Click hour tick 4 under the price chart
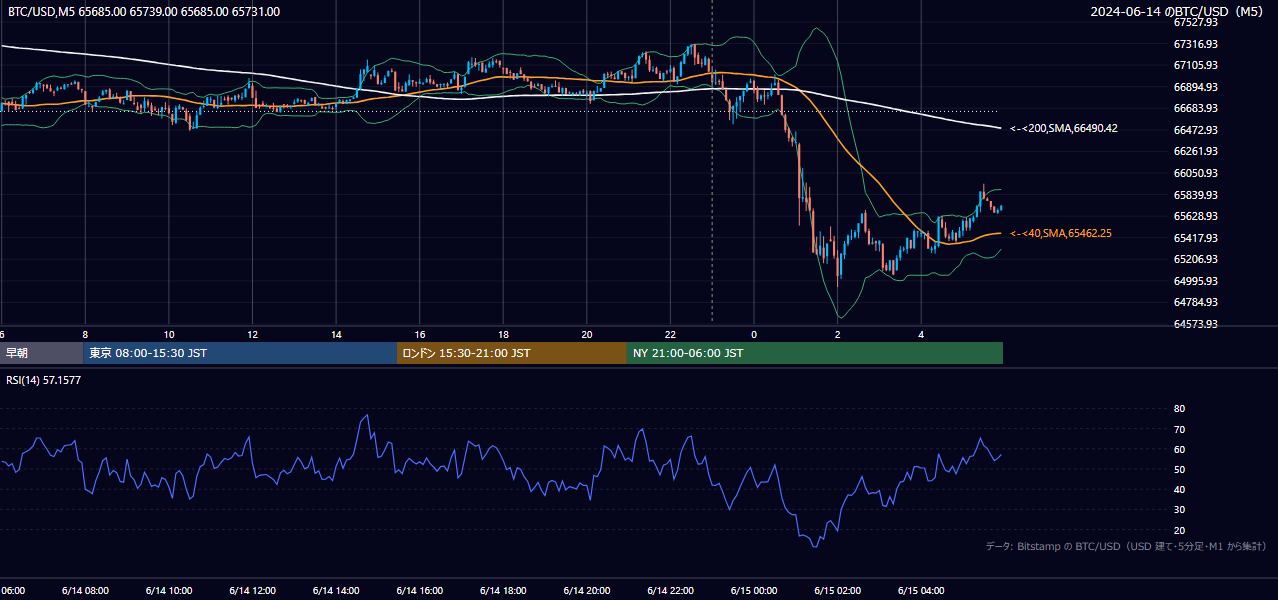 coord(921,334)
